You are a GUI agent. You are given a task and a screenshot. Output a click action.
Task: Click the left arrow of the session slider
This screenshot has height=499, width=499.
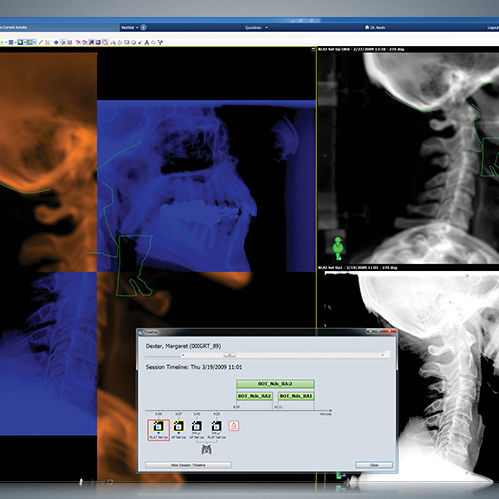click(x=183, y=355)
